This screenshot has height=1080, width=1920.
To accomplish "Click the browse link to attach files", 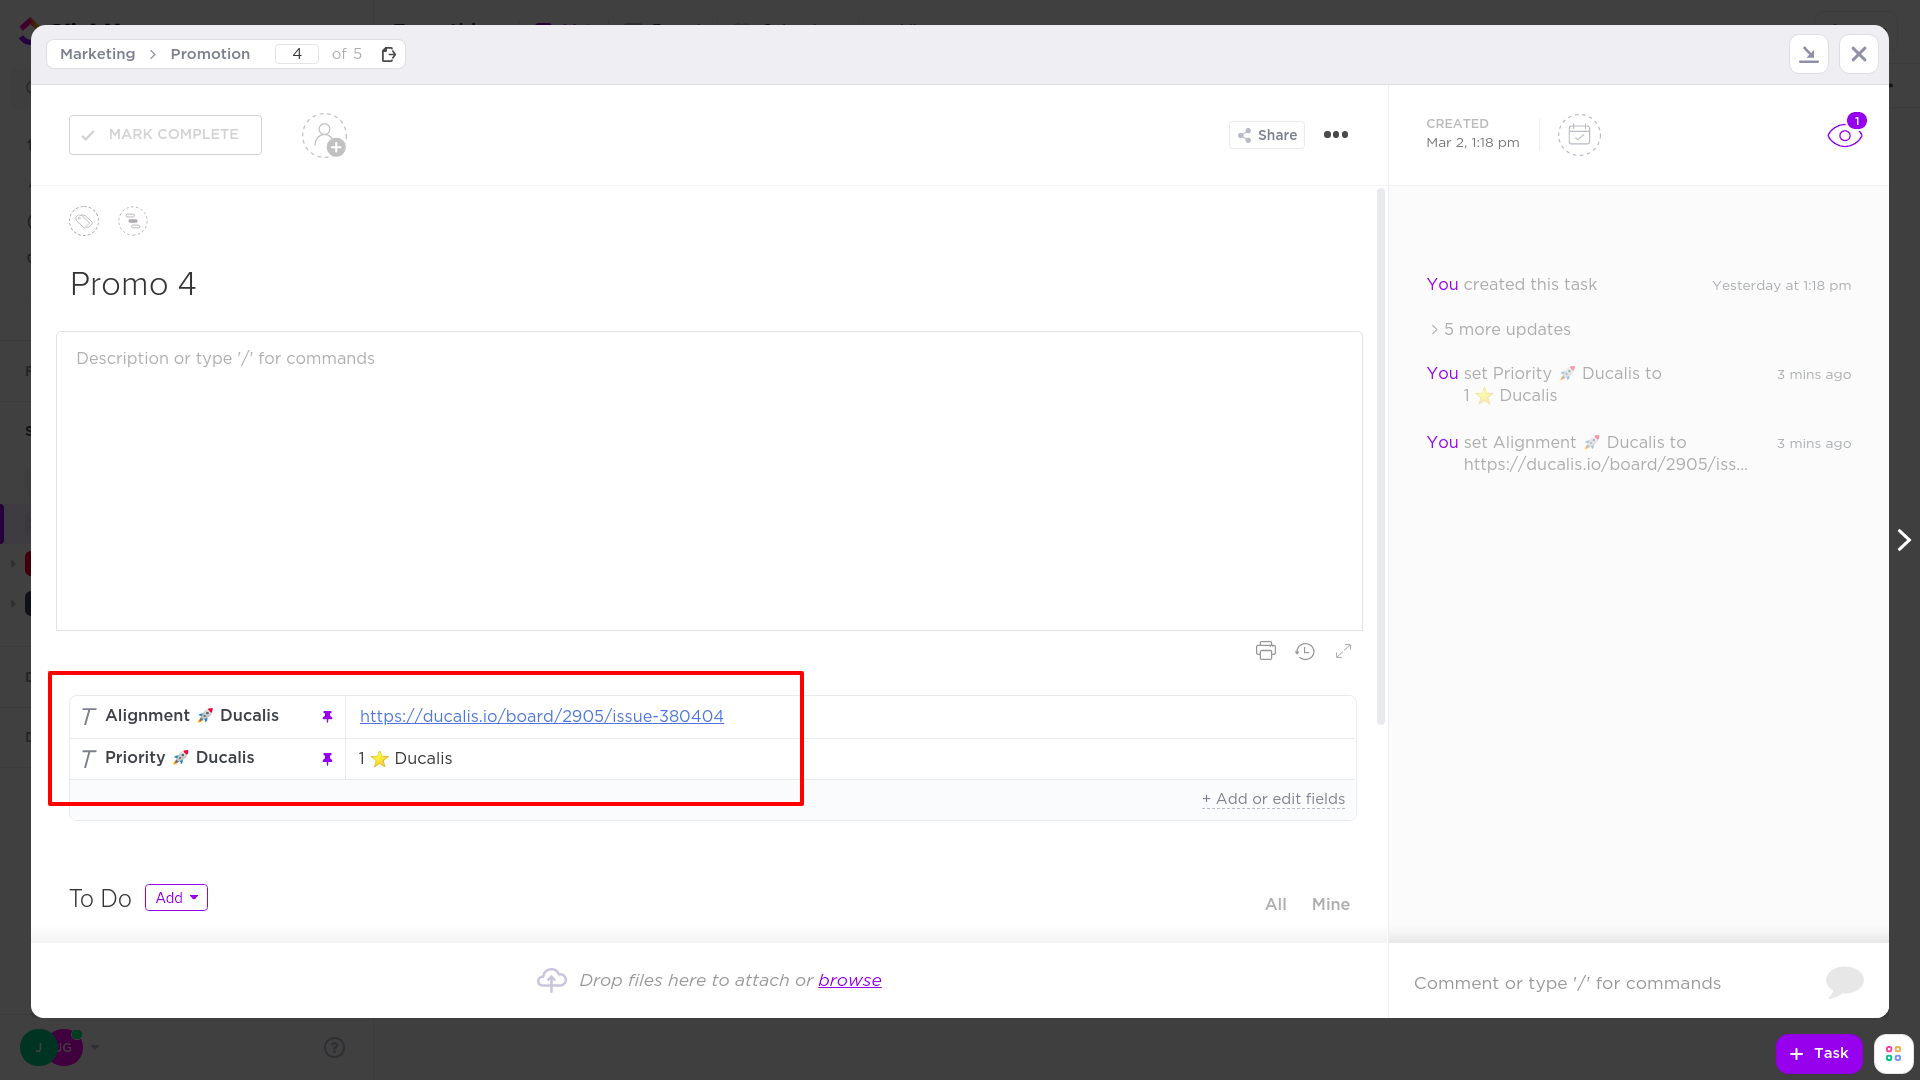I will 850,981.
